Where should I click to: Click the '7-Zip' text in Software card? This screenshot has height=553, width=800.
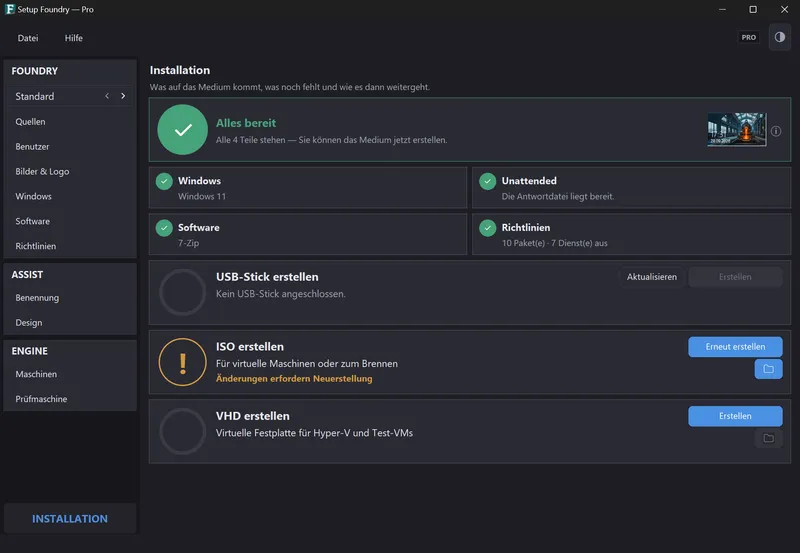point(188,243)
